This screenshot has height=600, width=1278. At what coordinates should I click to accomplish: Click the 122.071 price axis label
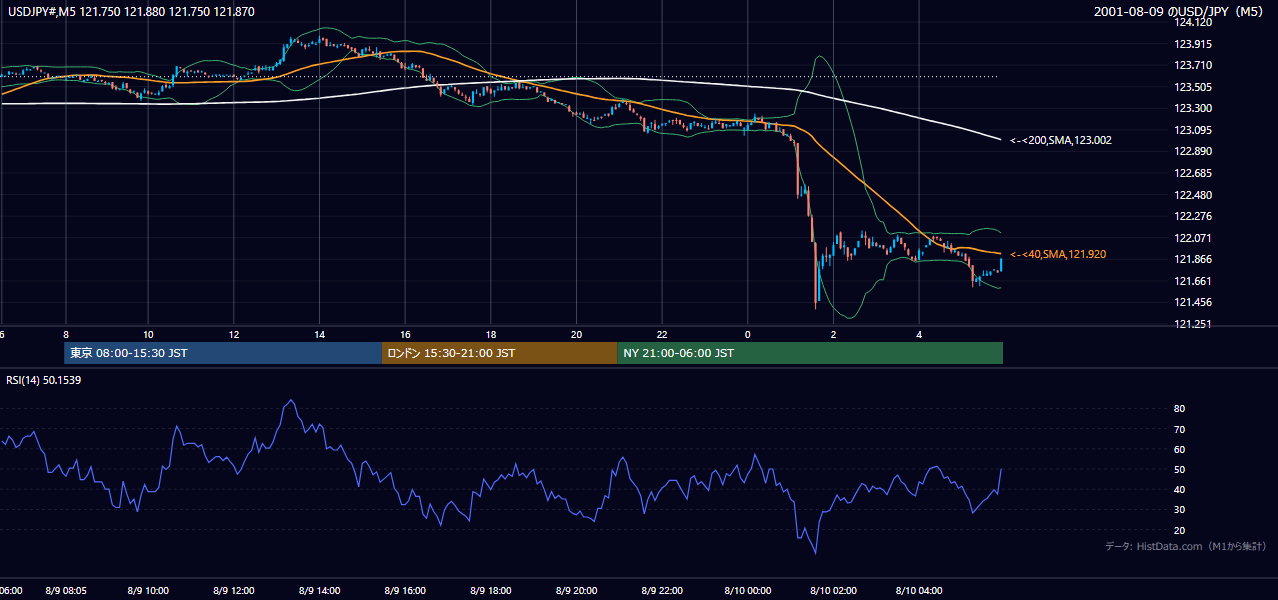coord(1194,238)
